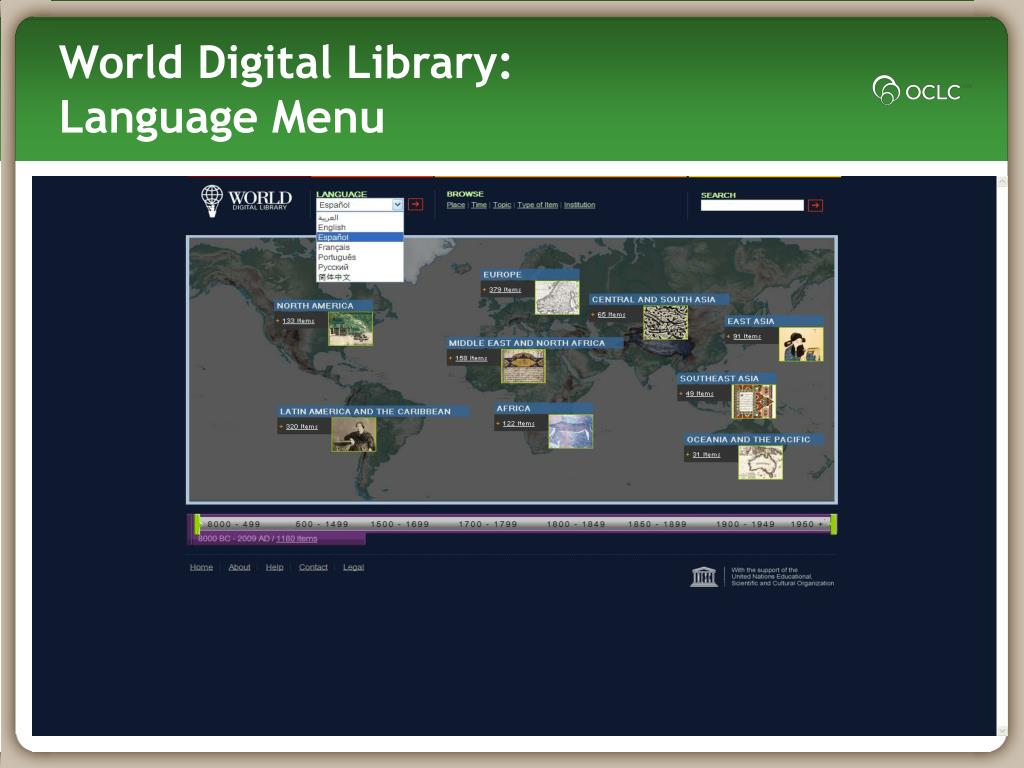1024x768 pixels.
Task: Select Arabic in language list
Action: 360,217
